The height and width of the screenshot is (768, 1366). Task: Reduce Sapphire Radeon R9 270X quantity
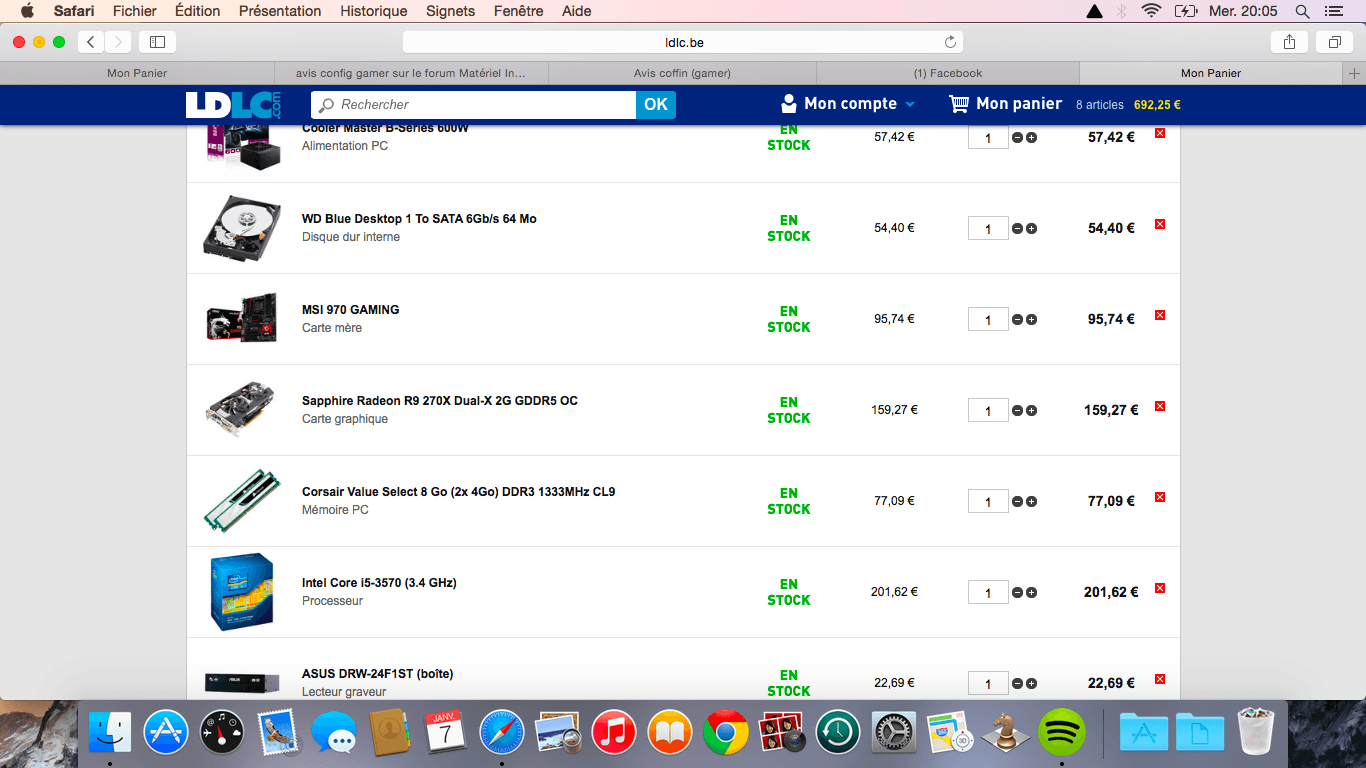click(x=1017, y=411)
